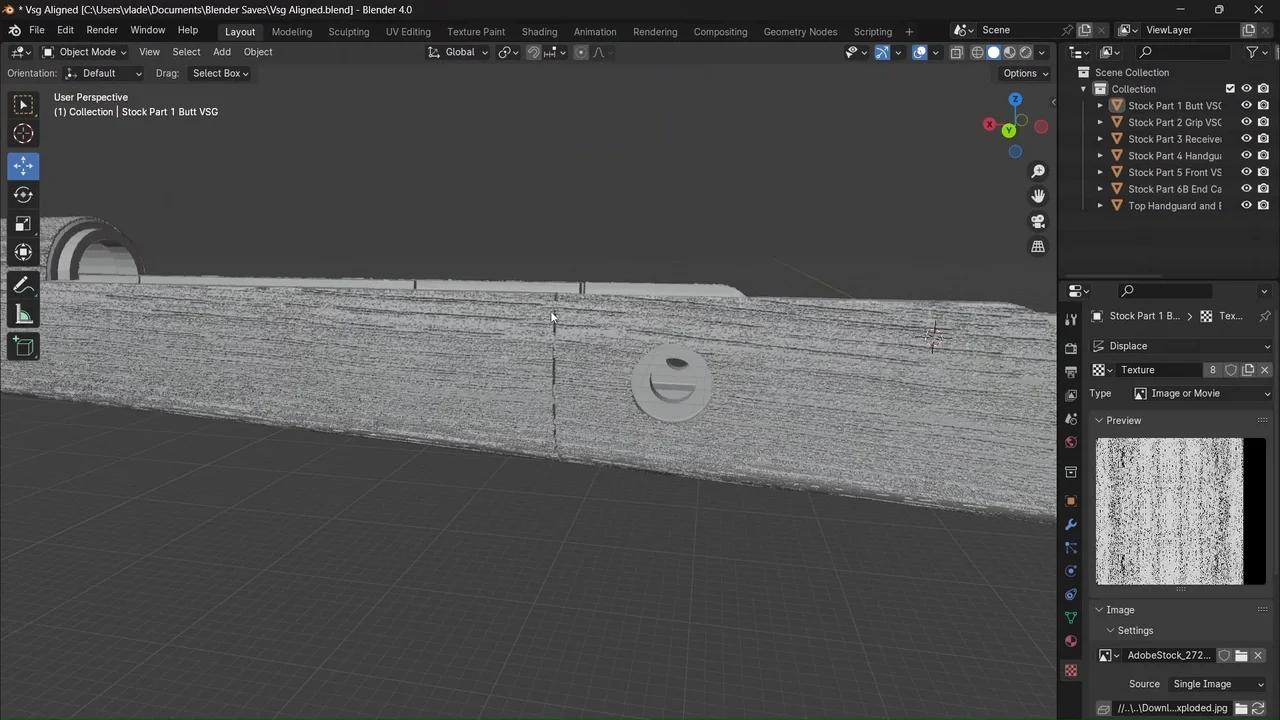Enable material preview shading mode
Viewport: 1280px width, 720px height.
(x=1008, y=52)
